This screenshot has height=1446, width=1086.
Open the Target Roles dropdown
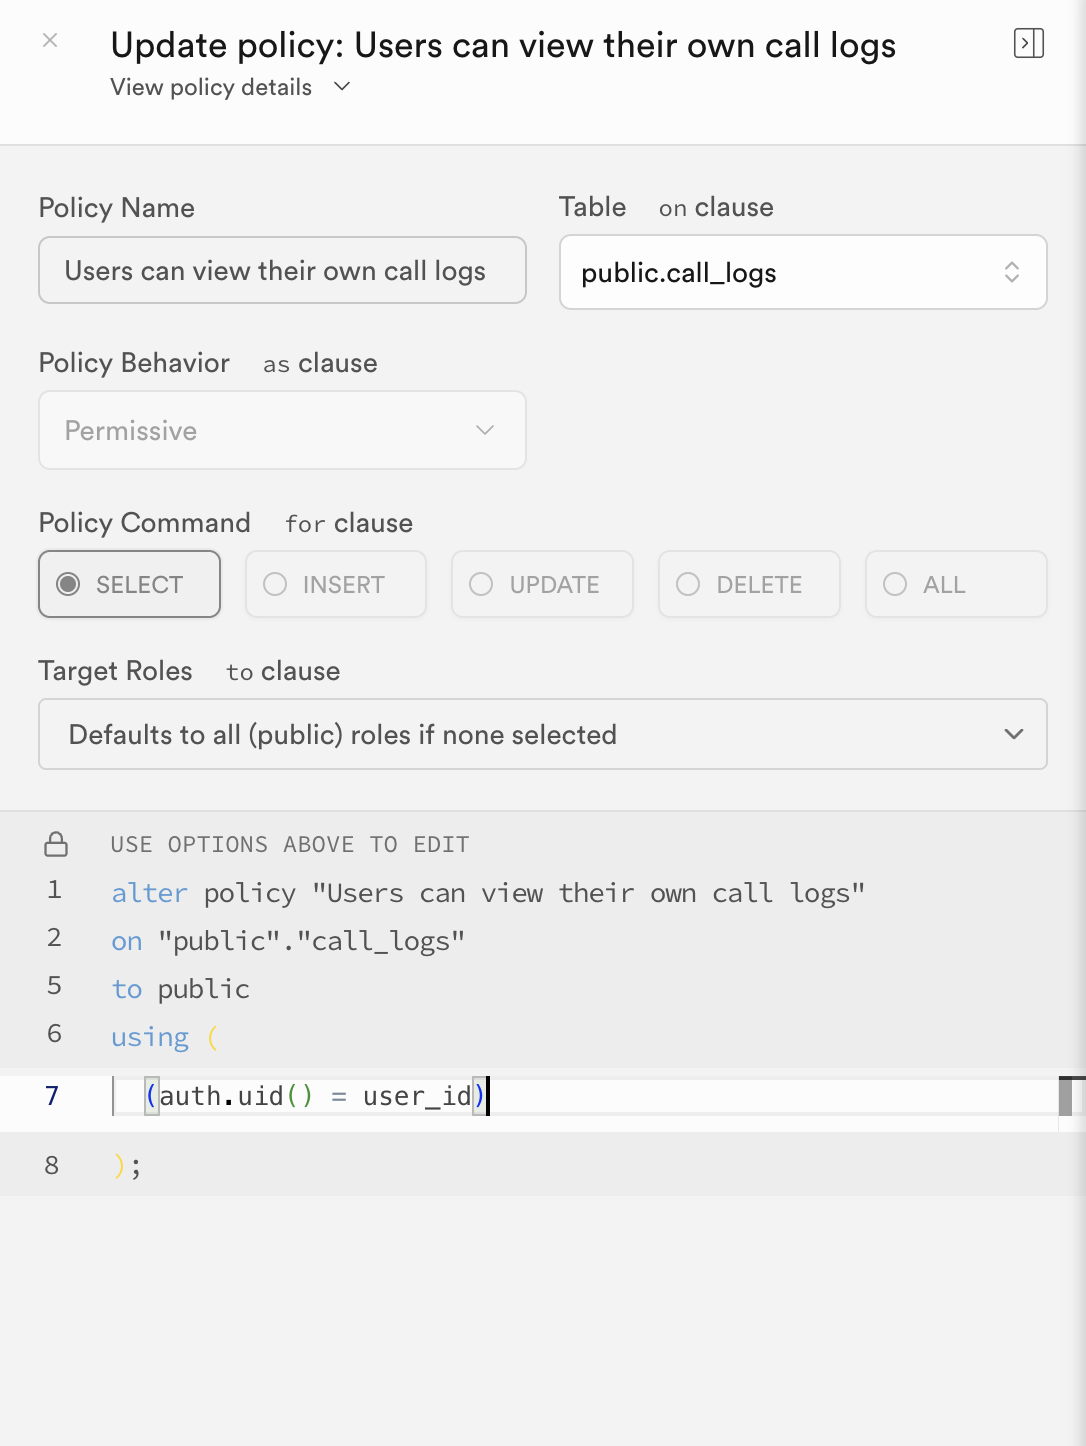[x=543, y=734]
